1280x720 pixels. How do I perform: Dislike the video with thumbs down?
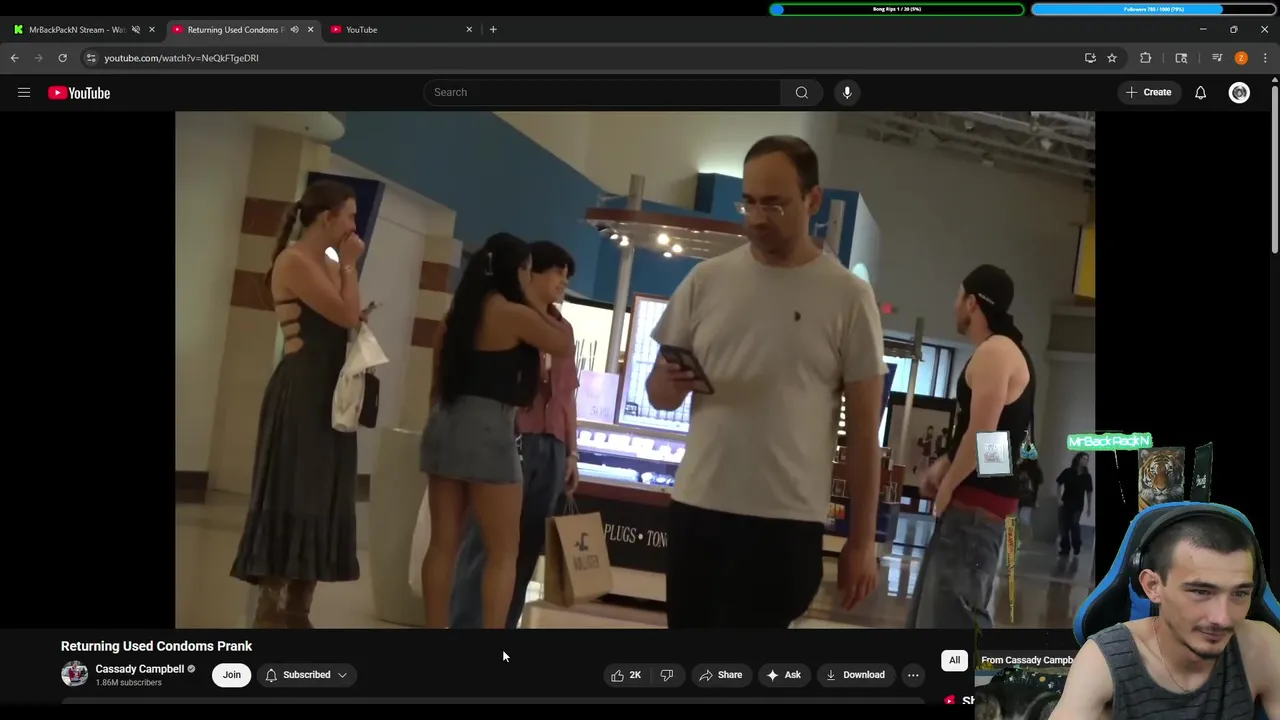(x=667, y=675)
